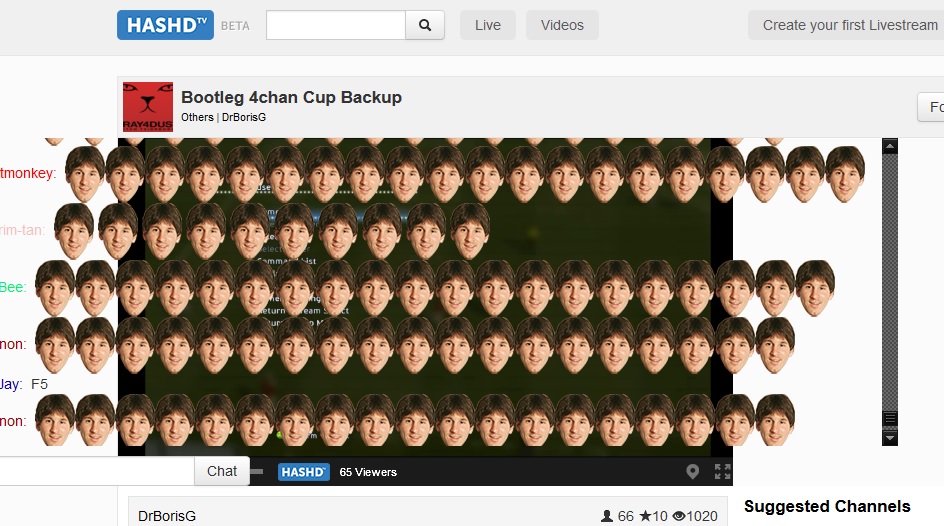Viewport: 944px width, 526px height.
Task: Click the chat scrollbar up arrow
Action: tap(890, 146)
